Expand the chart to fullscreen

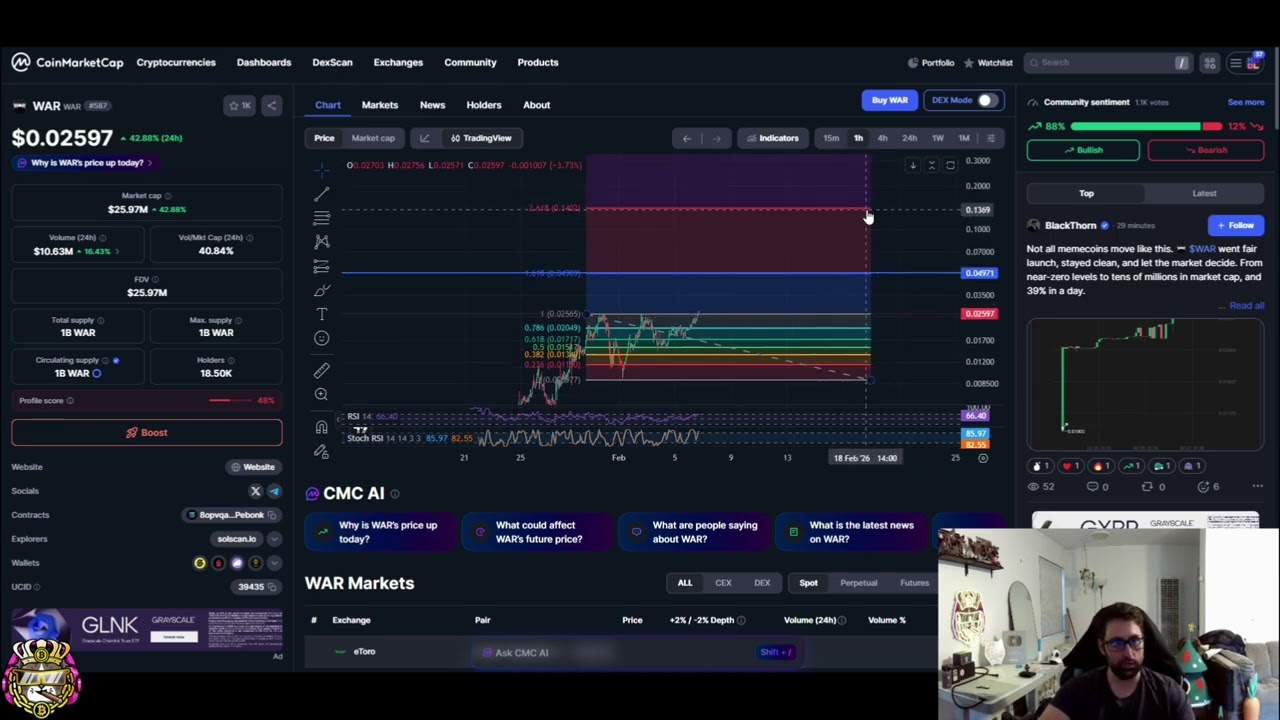pos(950,165)
